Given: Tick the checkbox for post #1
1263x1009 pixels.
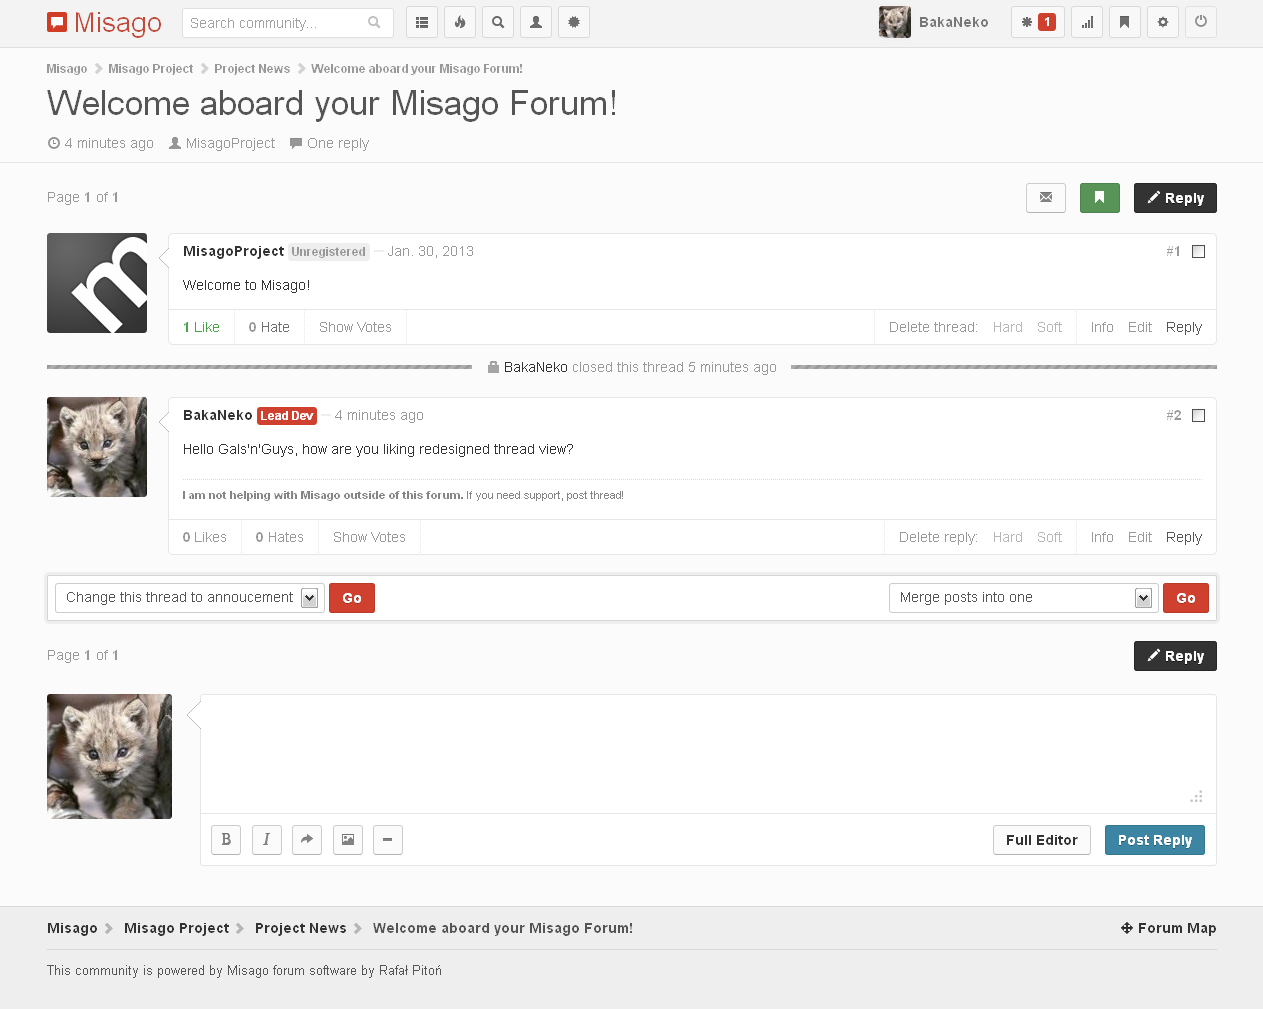Looking at the screenshot, I should tap(1198, 252).
